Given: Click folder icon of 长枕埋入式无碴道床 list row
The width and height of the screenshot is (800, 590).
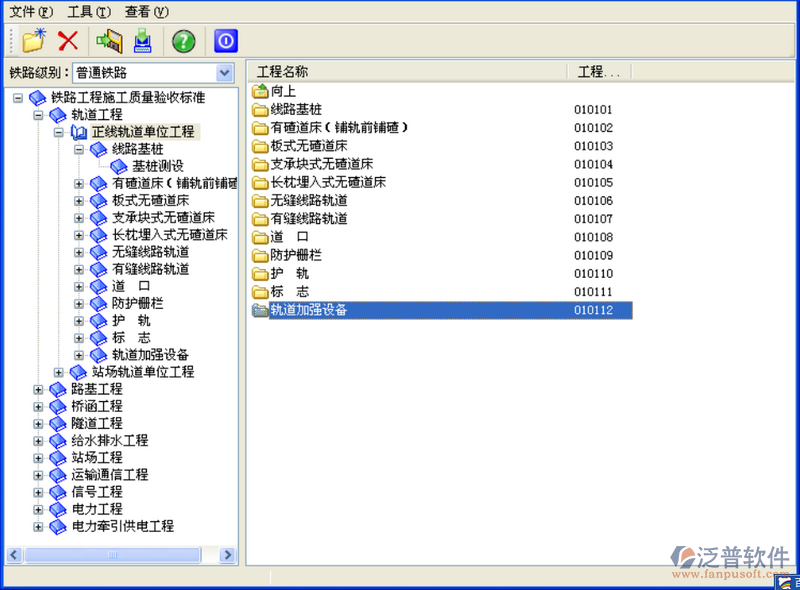Looking at the screenshot, I should coord(260,183).
